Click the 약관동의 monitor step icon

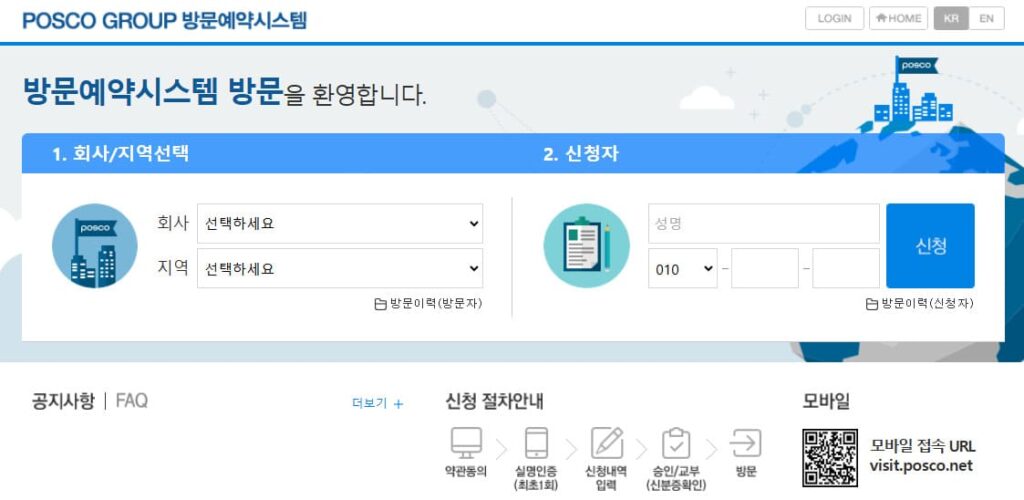[x=466, y=443]
